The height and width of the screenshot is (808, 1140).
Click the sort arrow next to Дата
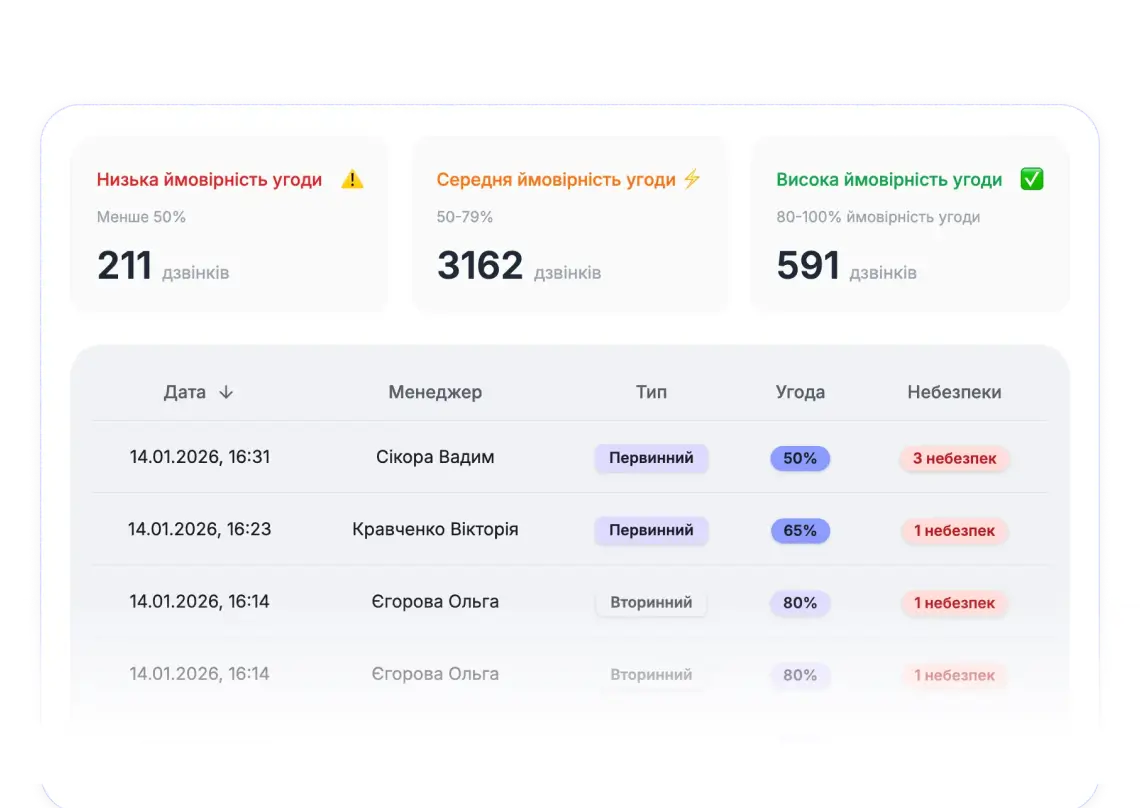[226, 392]
